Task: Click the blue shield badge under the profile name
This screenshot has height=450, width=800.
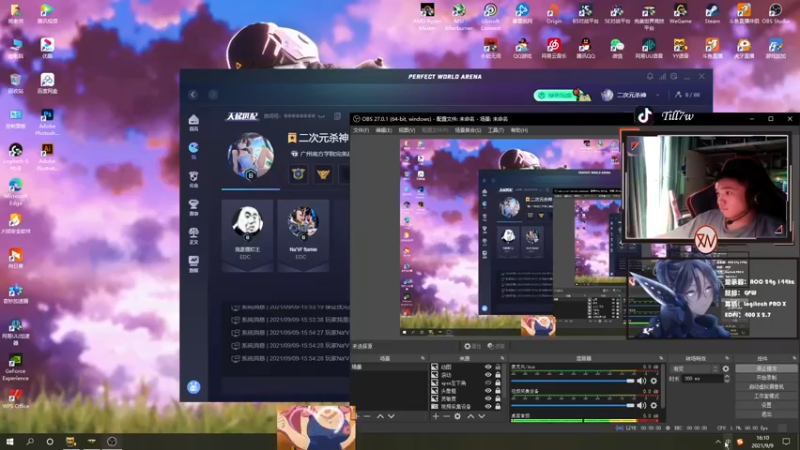Action: click(298, 174)
